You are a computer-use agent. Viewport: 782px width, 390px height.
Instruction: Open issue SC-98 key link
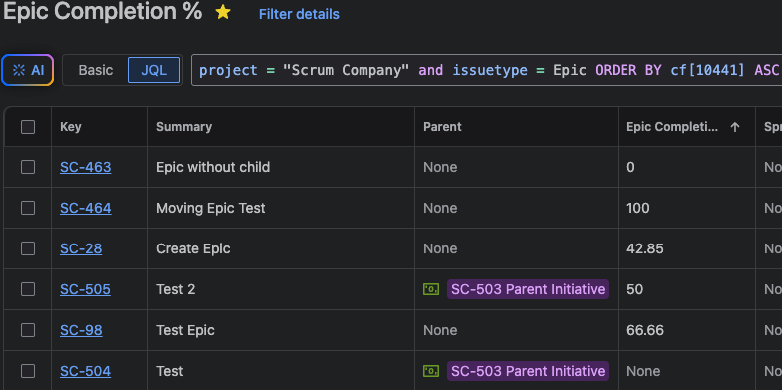pos(81,330)
